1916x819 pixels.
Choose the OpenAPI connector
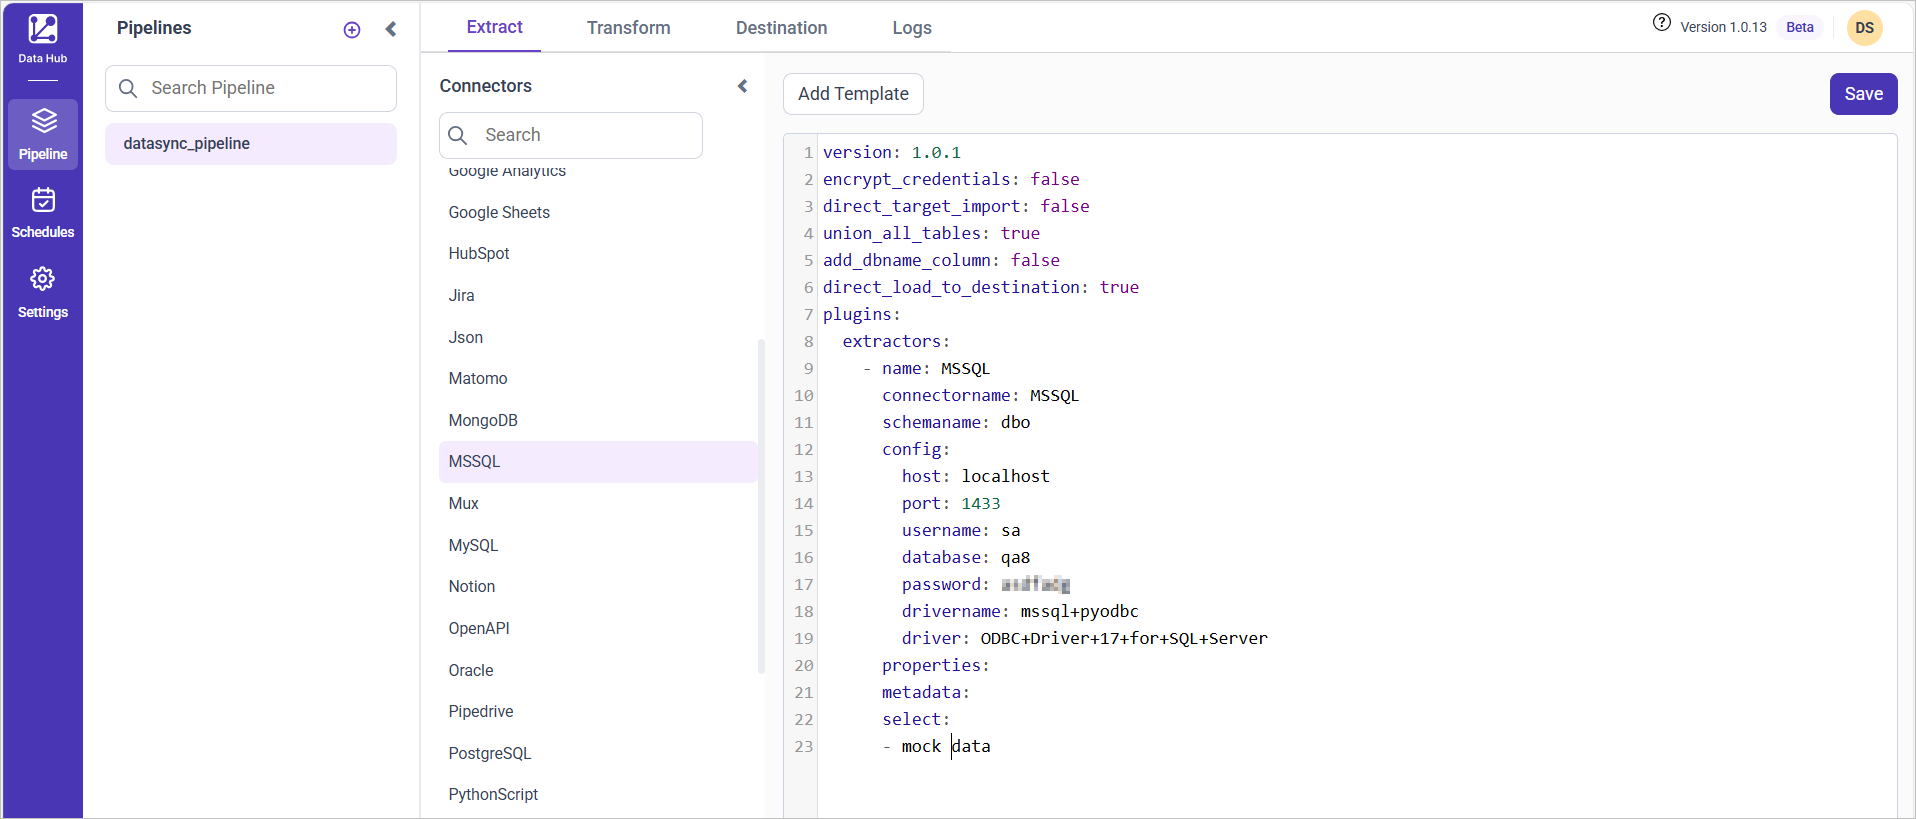pos(479,629)
